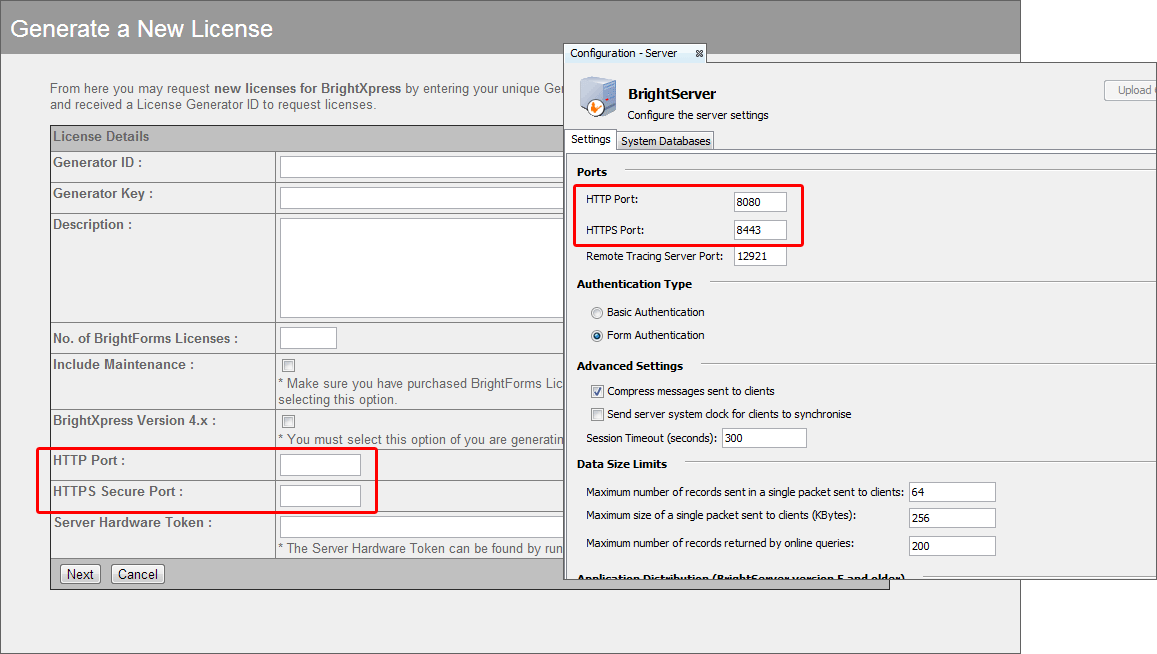The image size is (1157, 654).
Task: Click the Remote Tracing Server Port field
Action: pyautogui.click(x=760, y=257)
